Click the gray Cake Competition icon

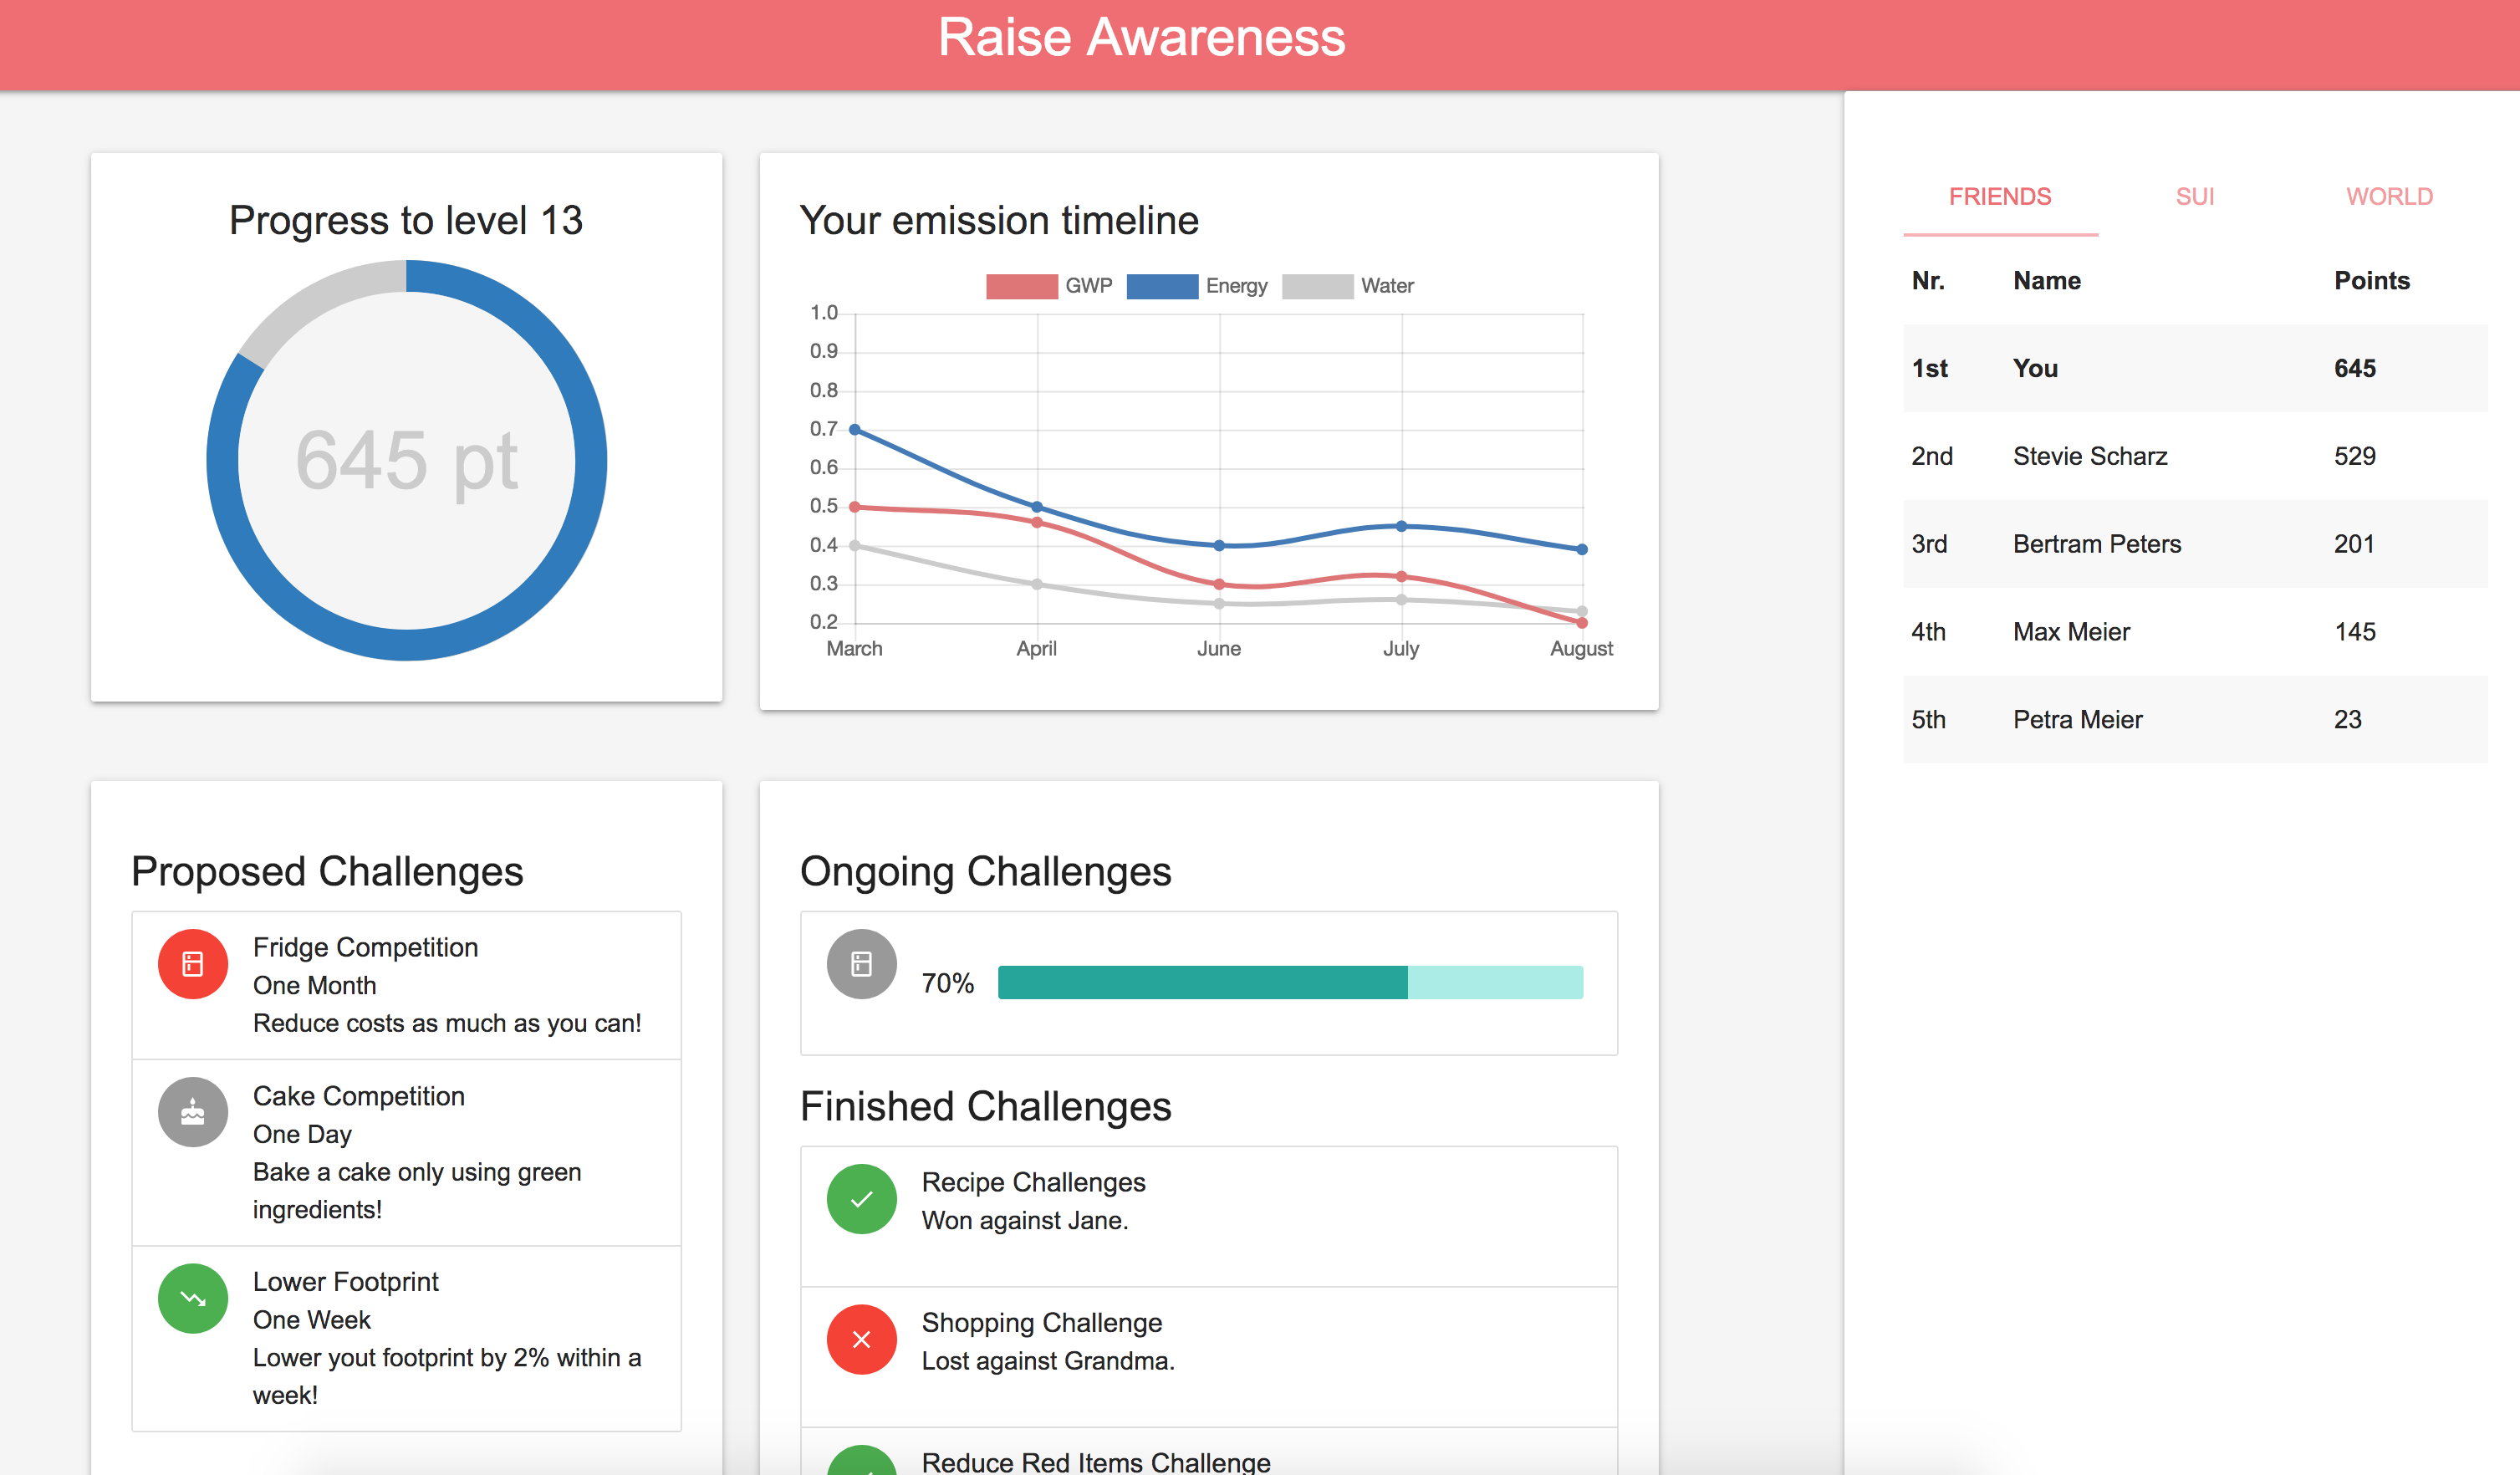(193, 1112)
